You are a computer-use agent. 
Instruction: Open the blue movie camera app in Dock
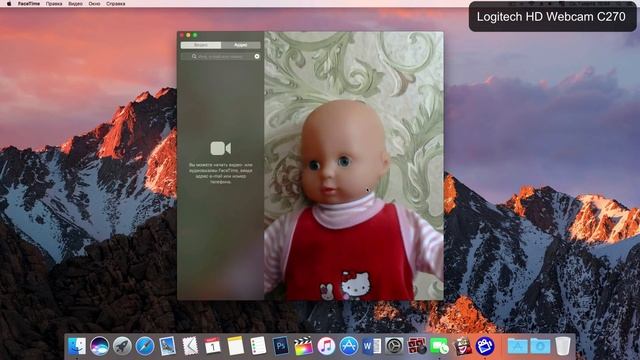tap(484, 346)
